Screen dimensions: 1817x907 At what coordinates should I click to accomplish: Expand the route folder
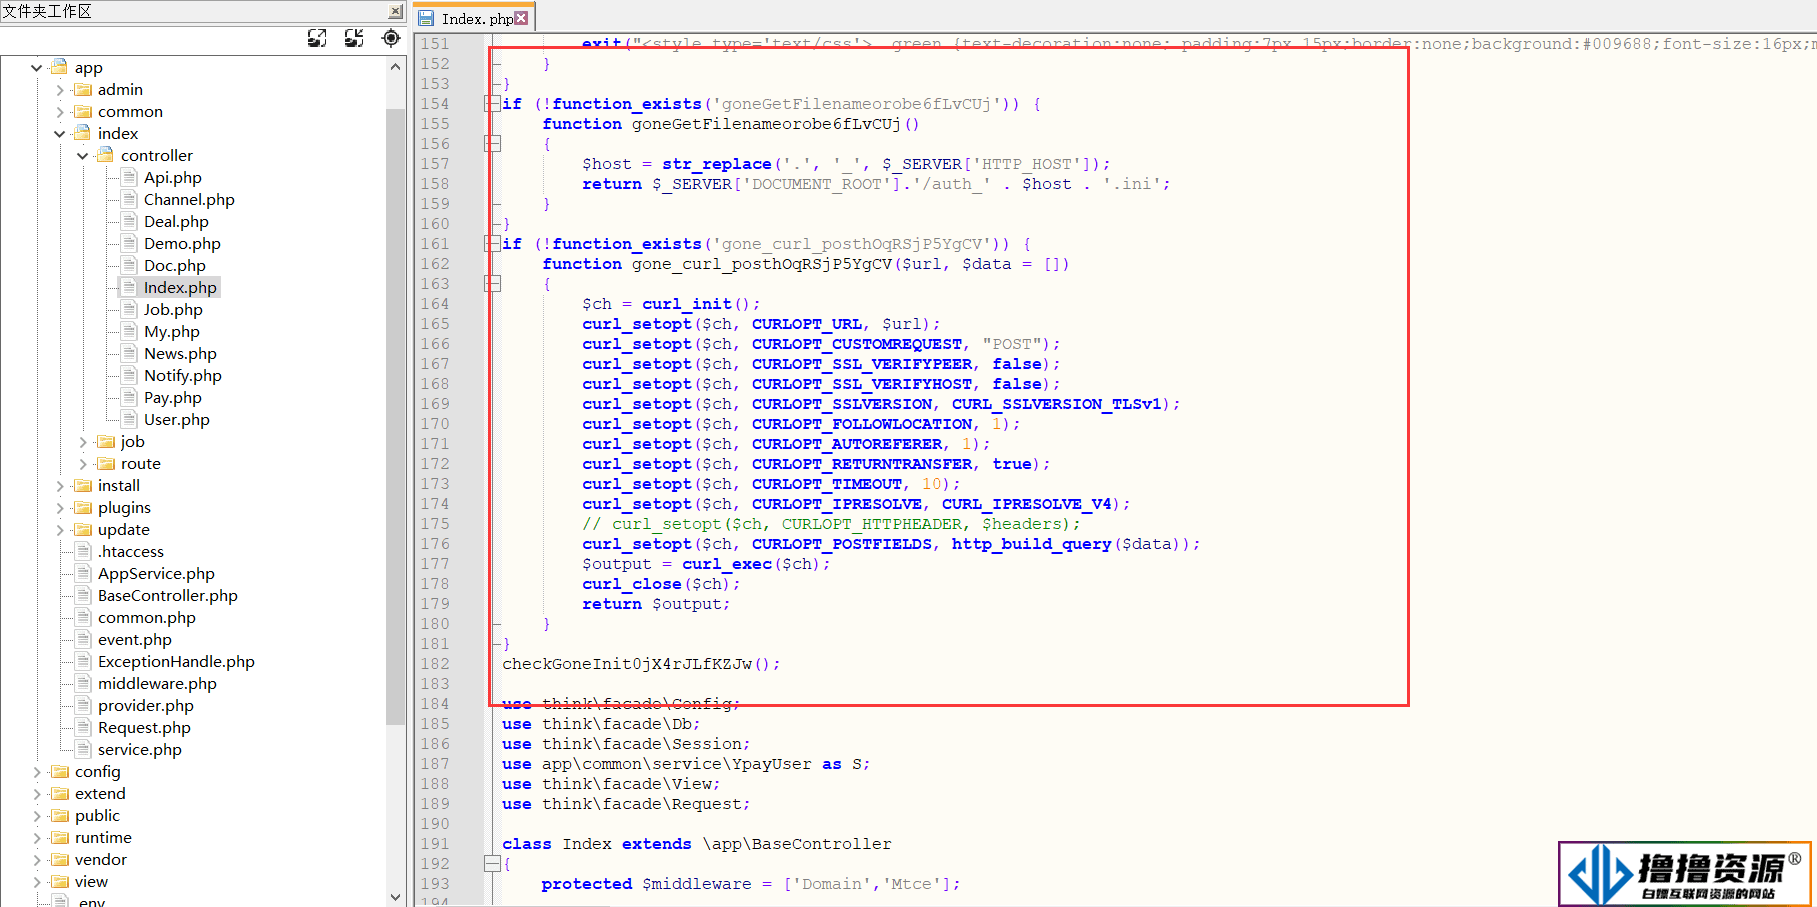pyautogui.click(x=83, y=464)
